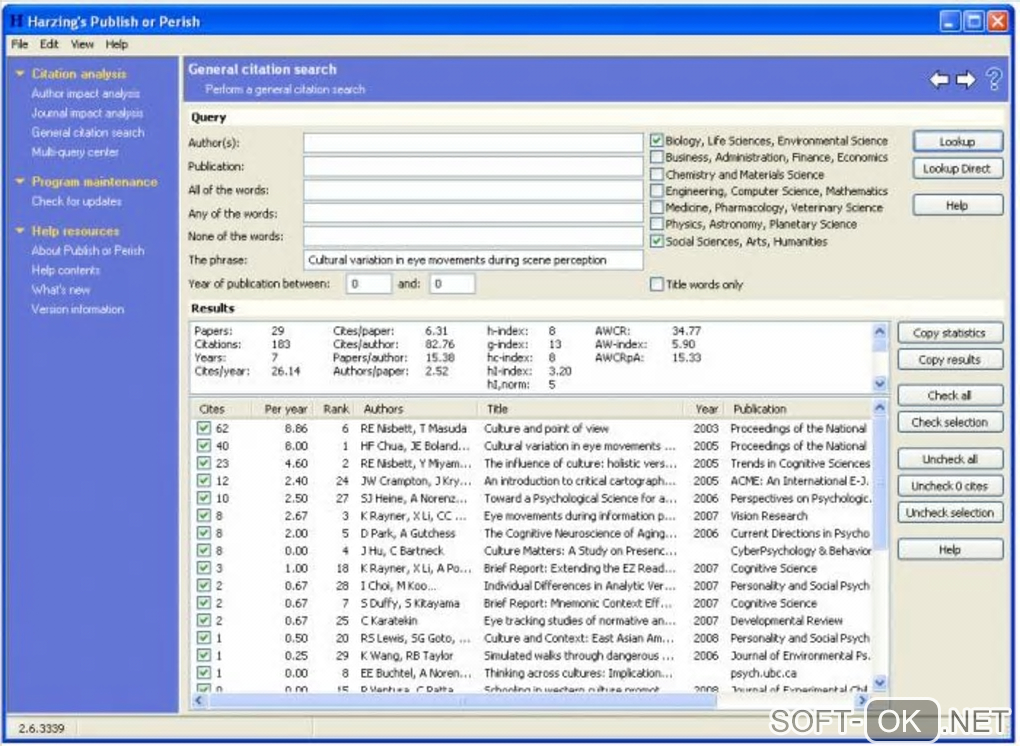Click the start year publication field

(x=369, y=284)
